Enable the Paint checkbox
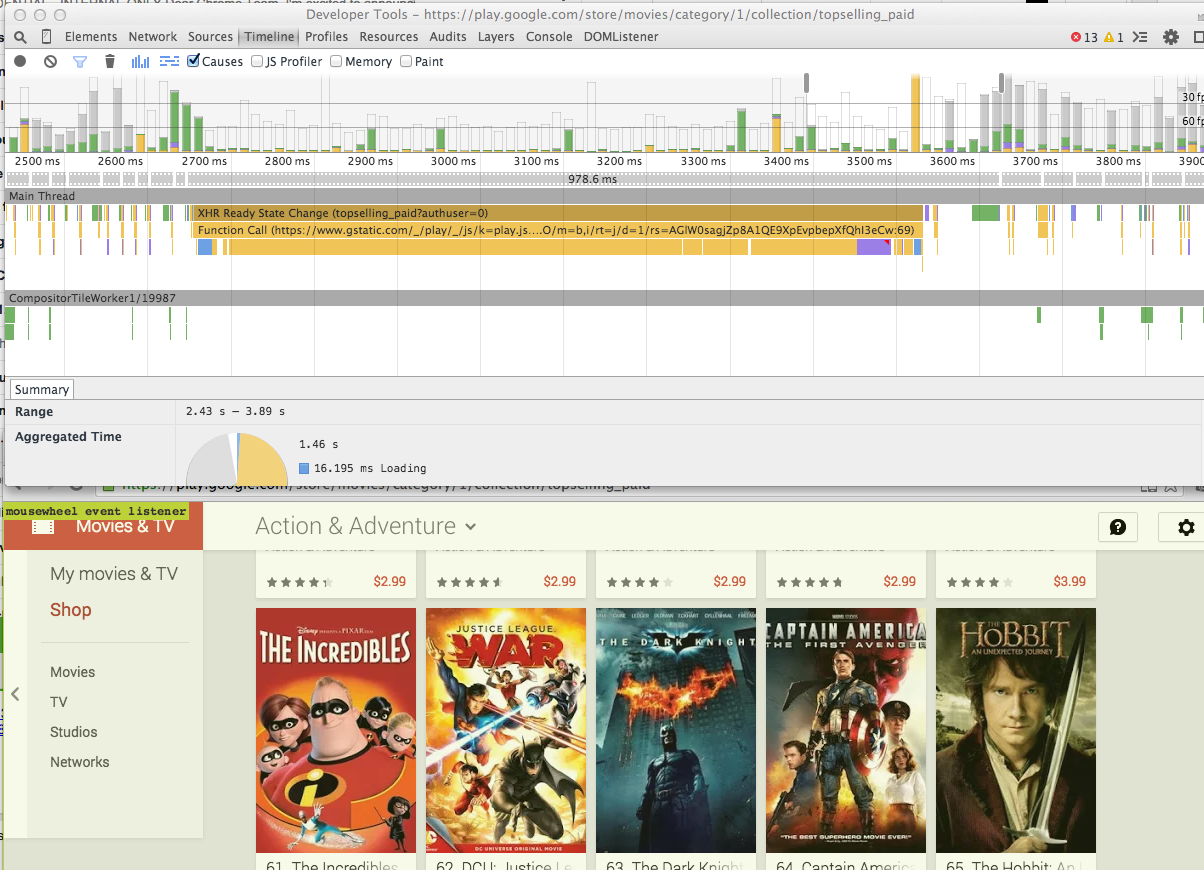 tap(406, 61)
